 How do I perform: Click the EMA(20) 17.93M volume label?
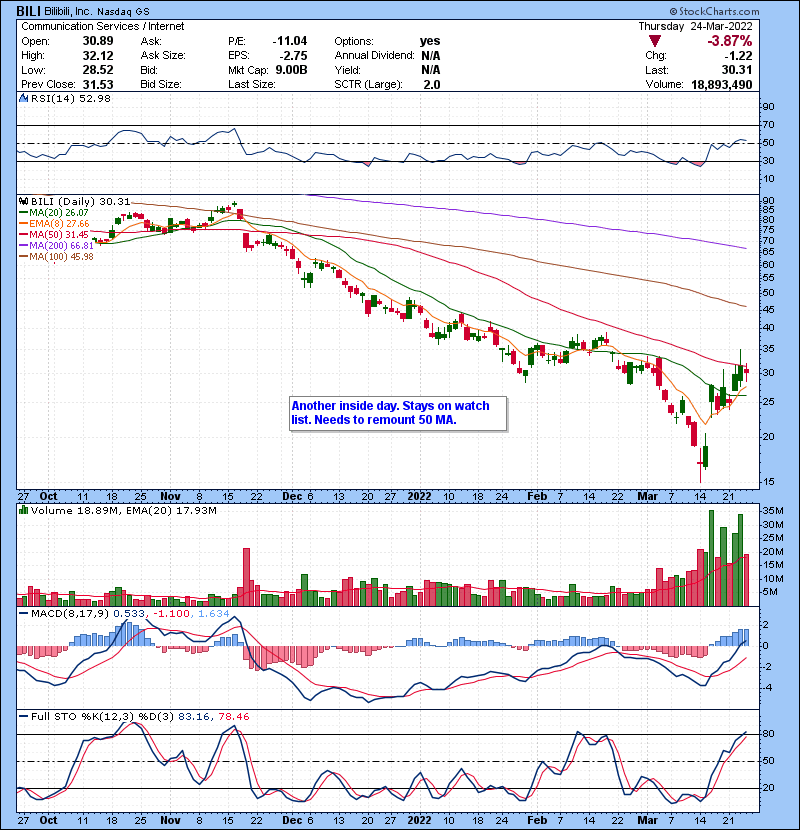point(171,510)
